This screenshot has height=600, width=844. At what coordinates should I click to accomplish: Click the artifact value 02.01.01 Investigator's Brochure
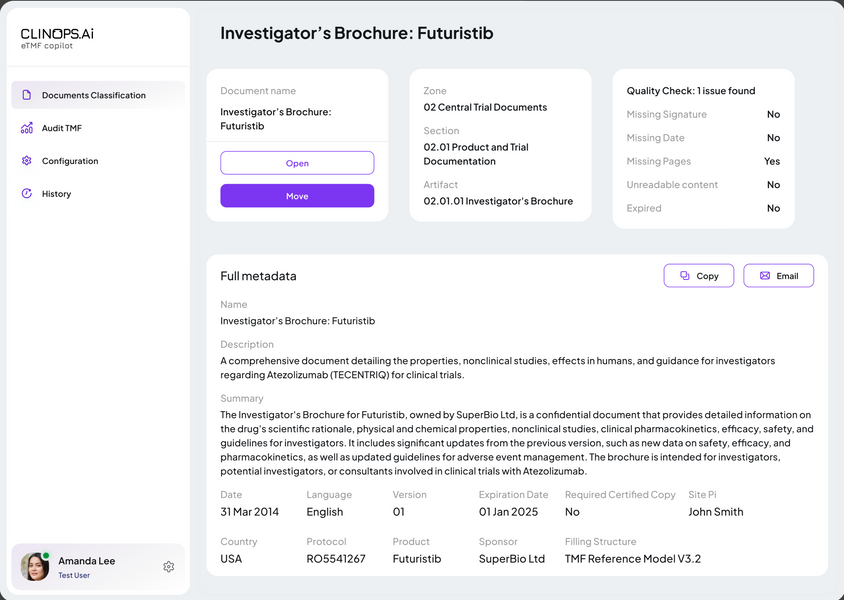(498, 201)
